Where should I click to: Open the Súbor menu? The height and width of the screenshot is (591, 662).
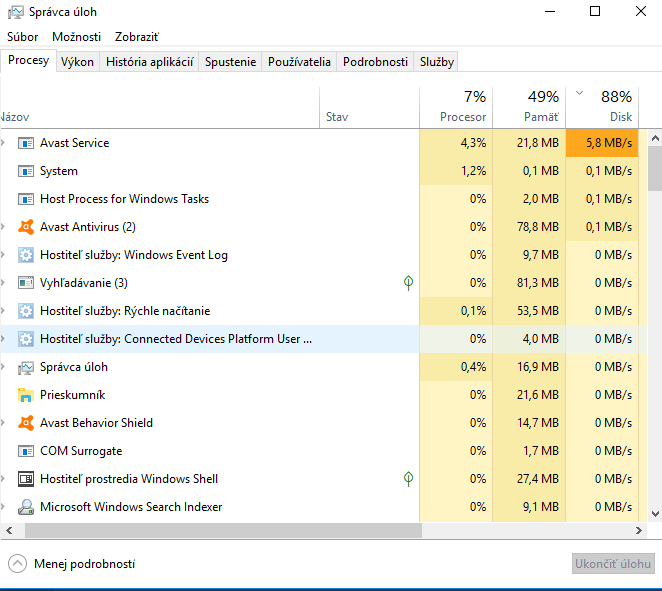(x=22, y=37)
